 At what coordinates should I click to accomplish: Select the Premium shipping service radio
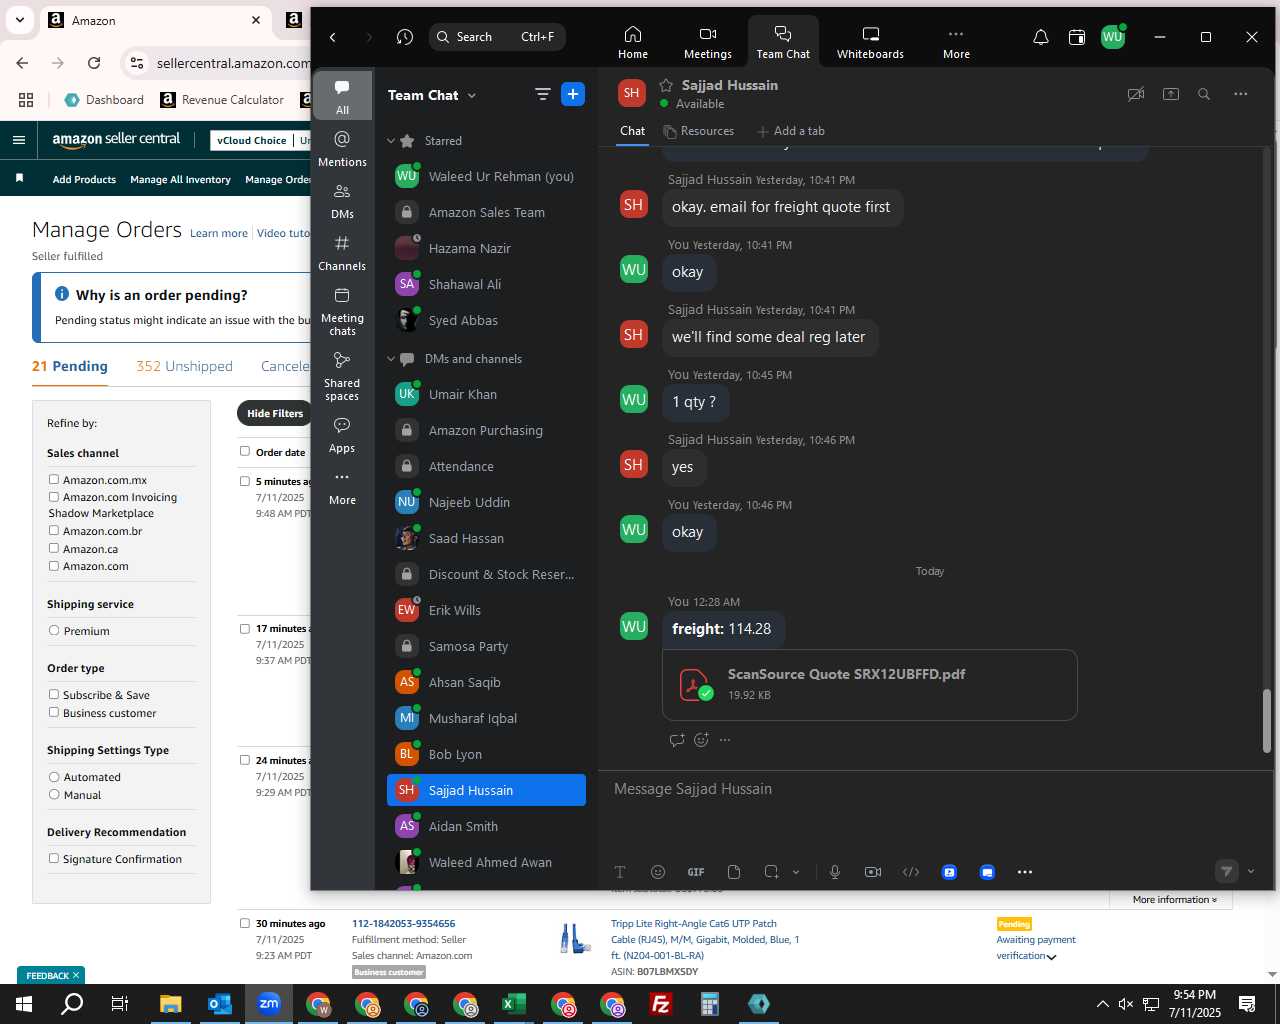tap(54, 631)
